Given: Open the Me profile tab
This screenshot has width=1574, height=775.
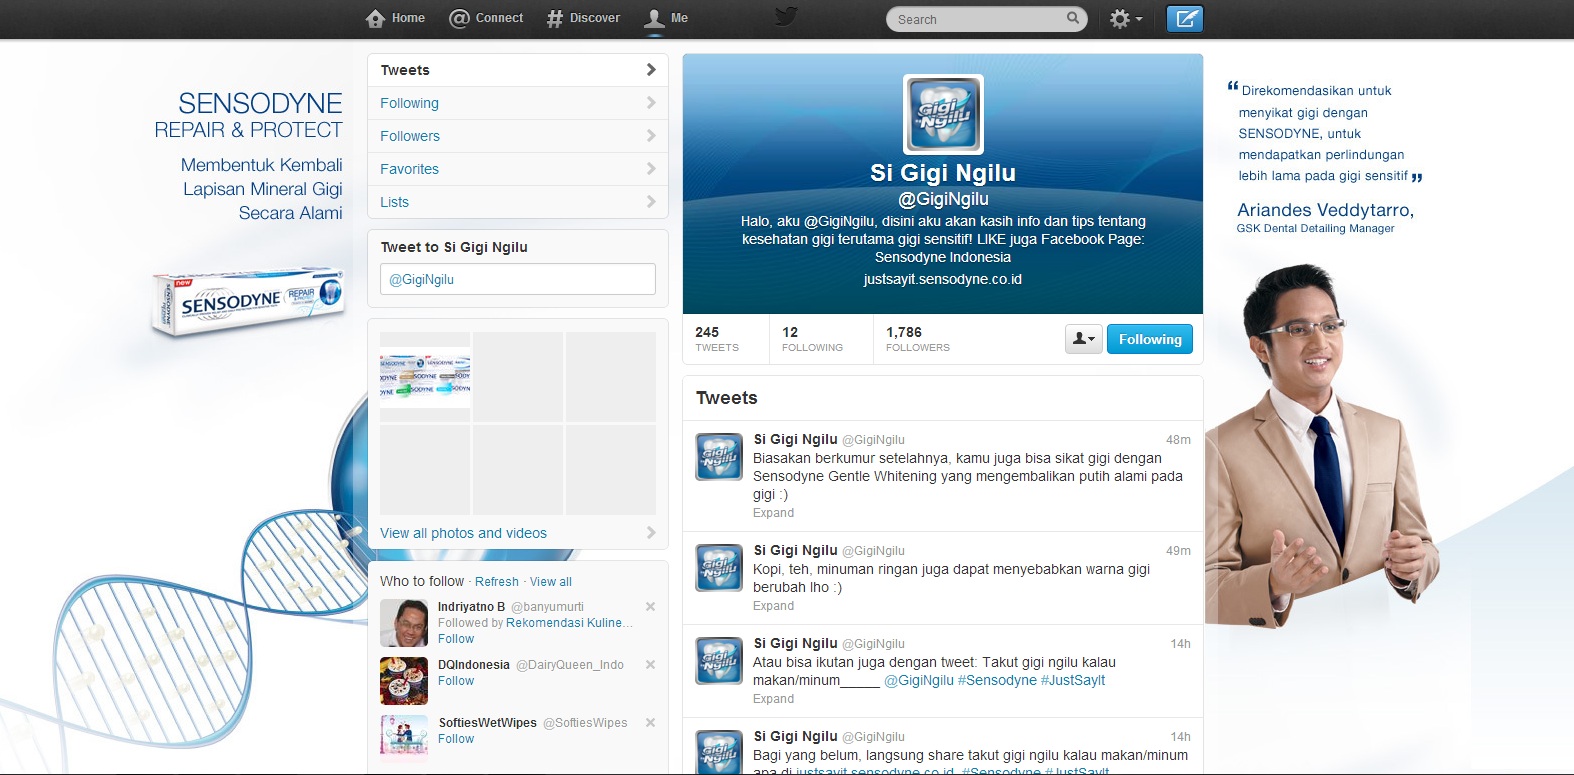Looking at the screenshot, I should coord(666,18).
